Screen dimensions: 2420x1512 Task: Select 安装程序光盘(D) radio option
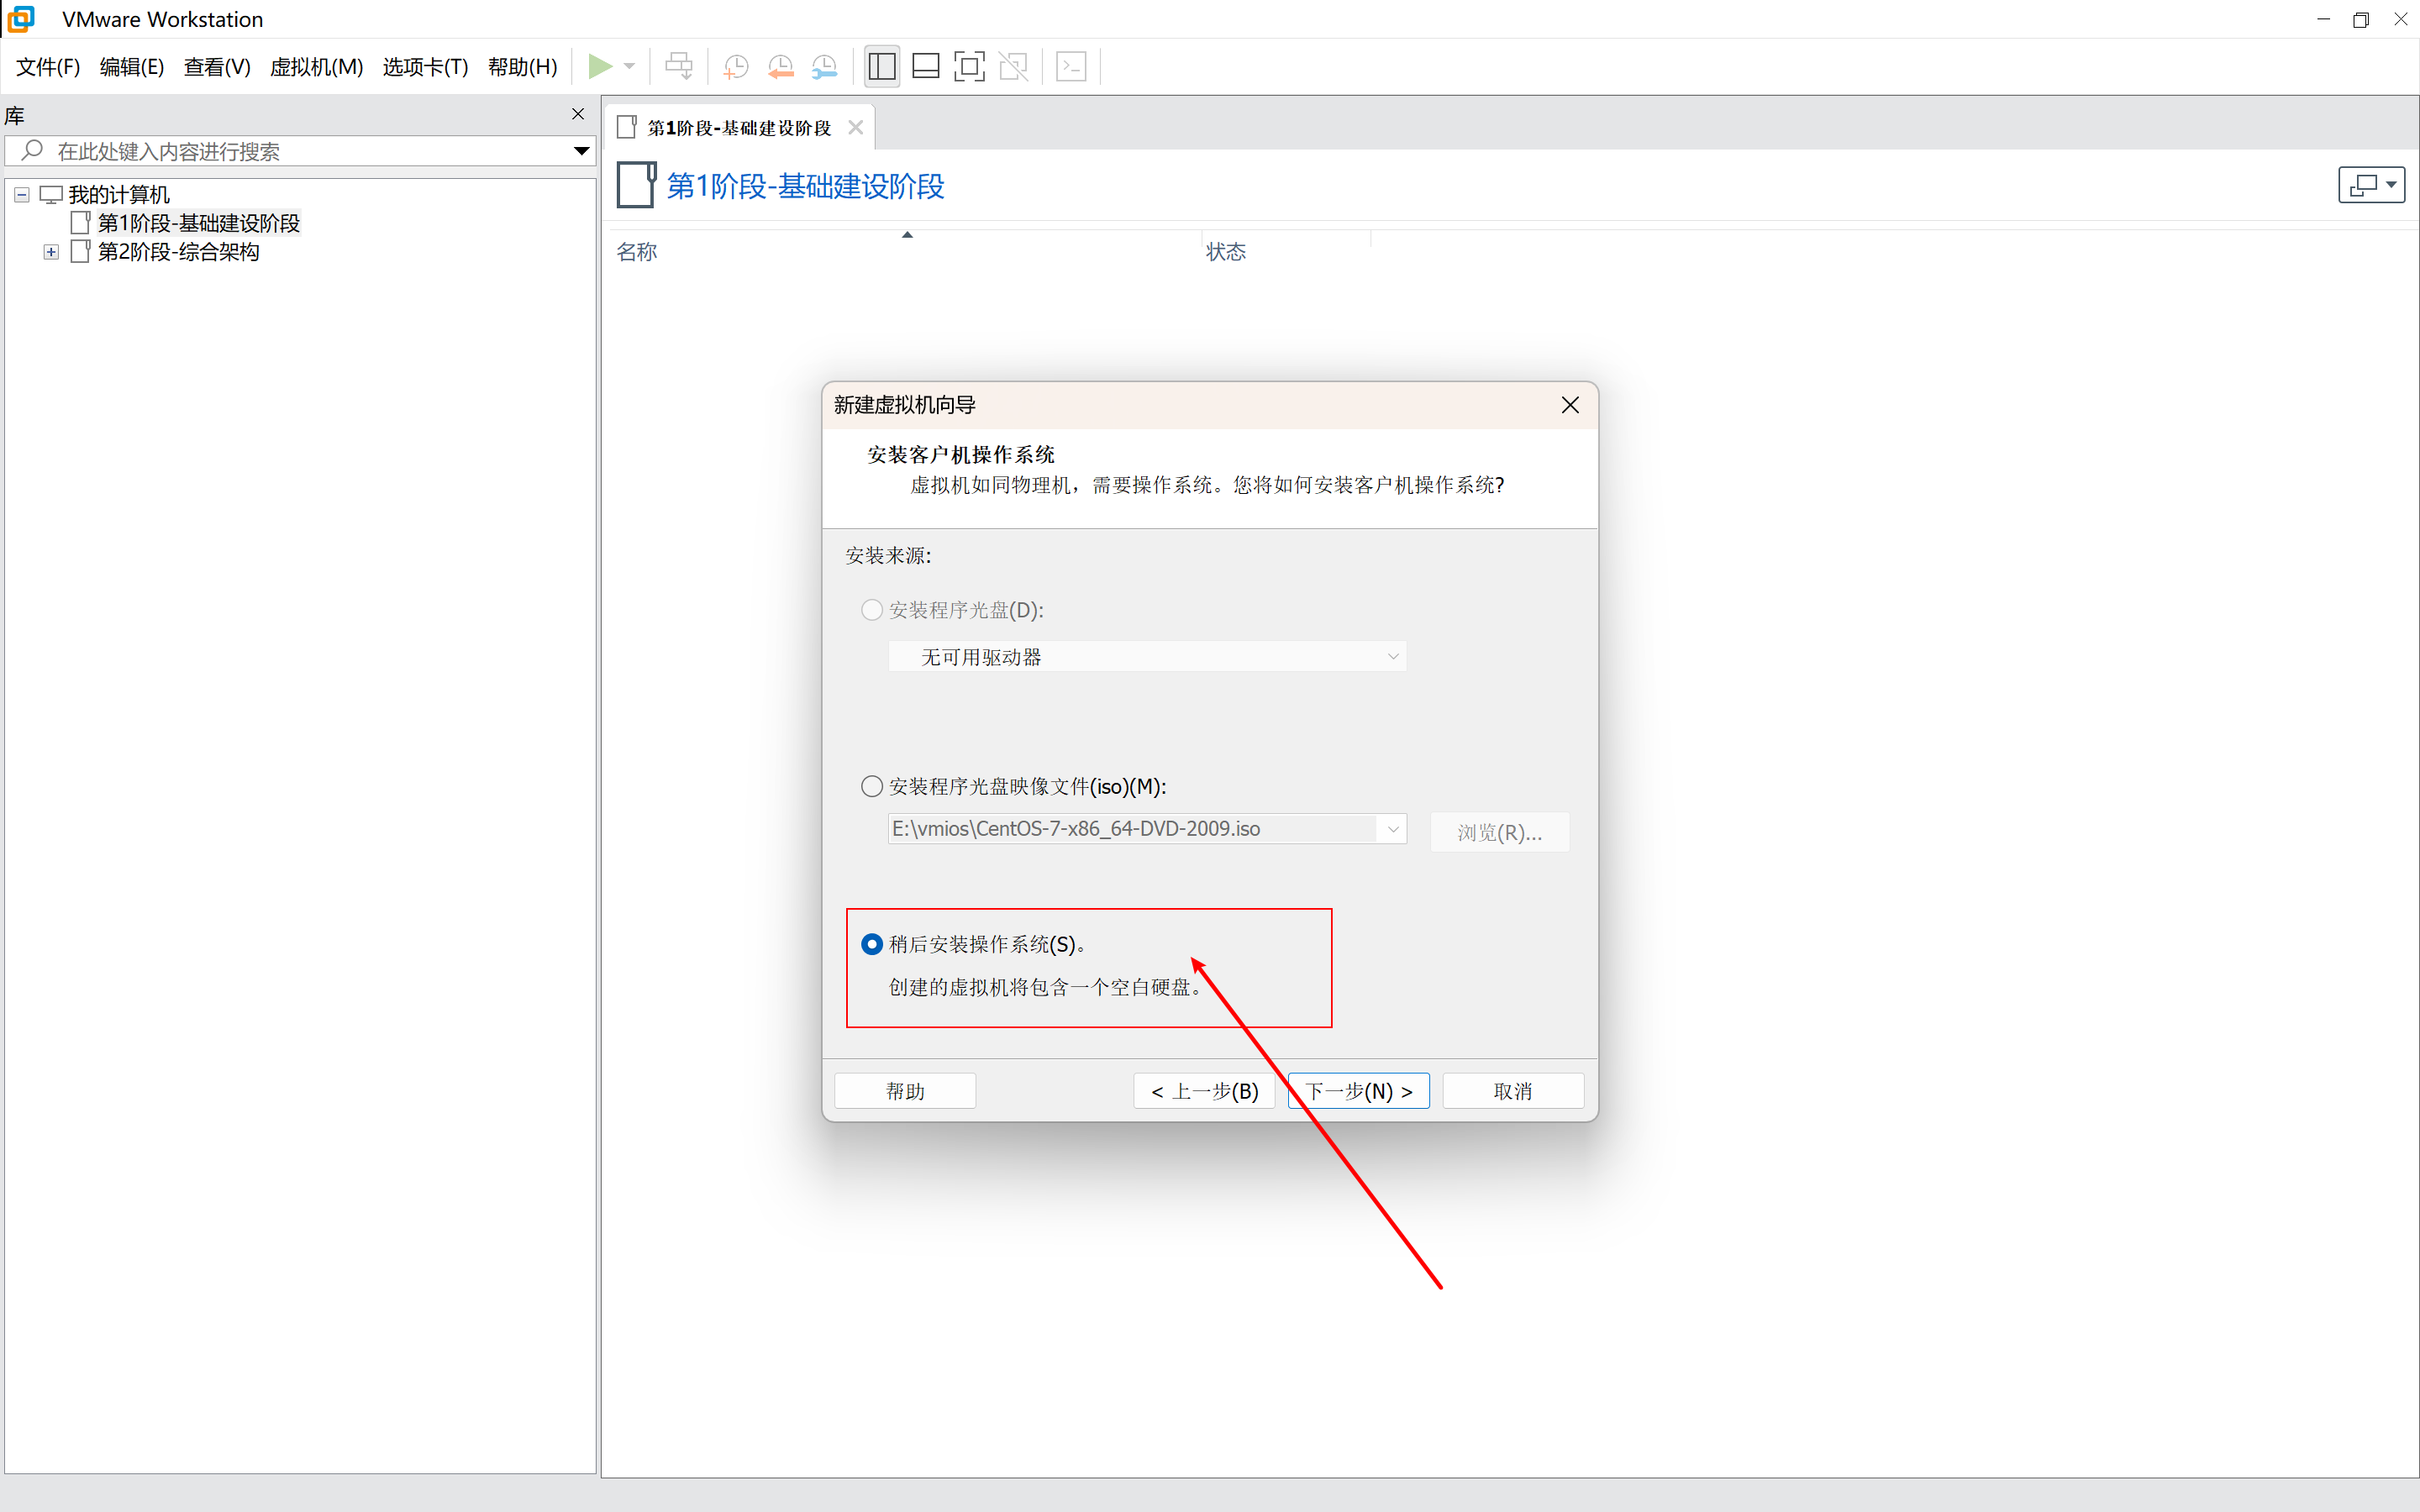pyautogui.click(x=872, y=610)
